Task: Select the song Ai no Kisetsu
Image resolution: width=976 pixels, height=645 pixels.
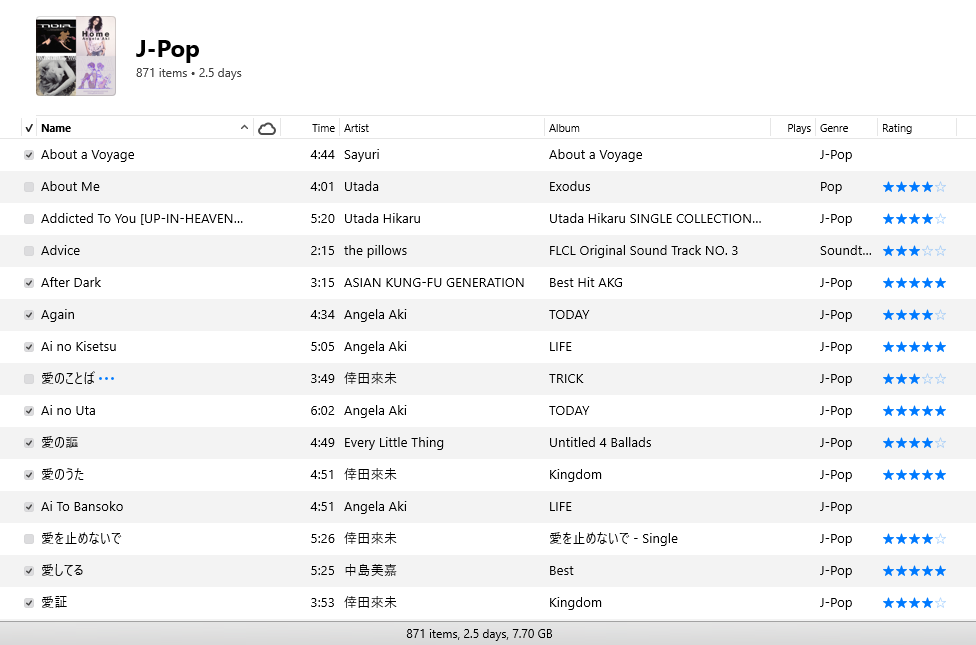Action: tap(78, 347)
